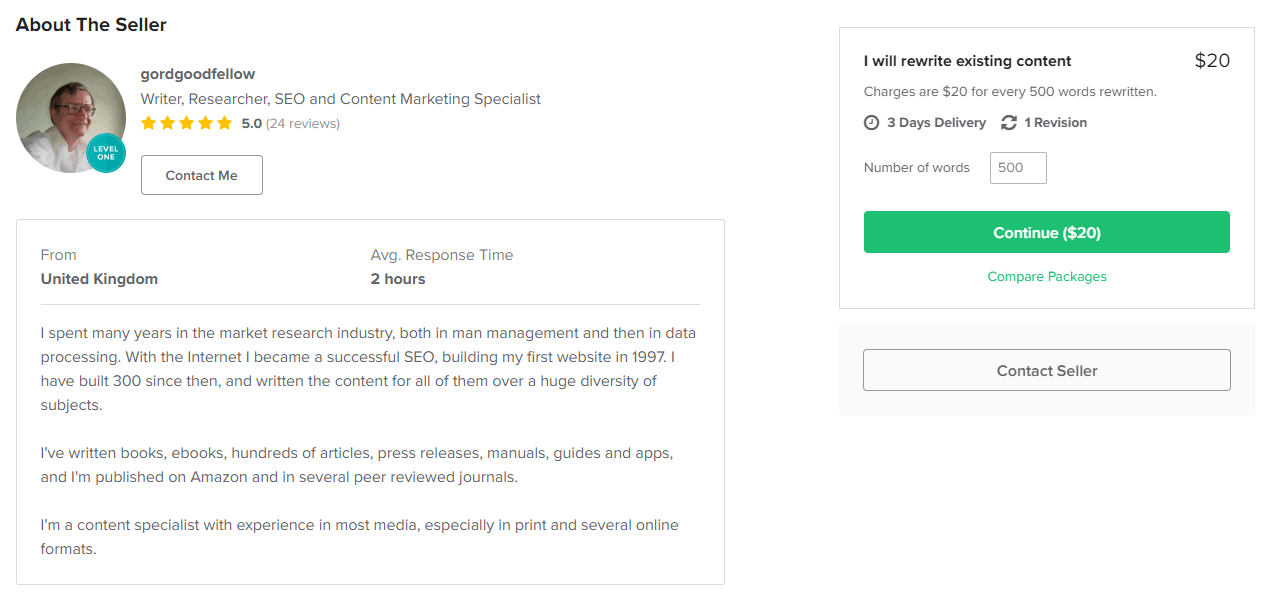Open the Compare Packages link

(1046, 277)
